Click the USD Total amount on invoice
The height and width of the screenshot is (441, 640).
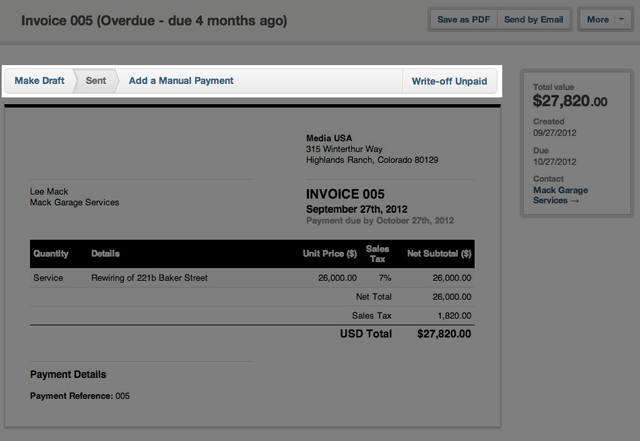click(x=443, y=334)
